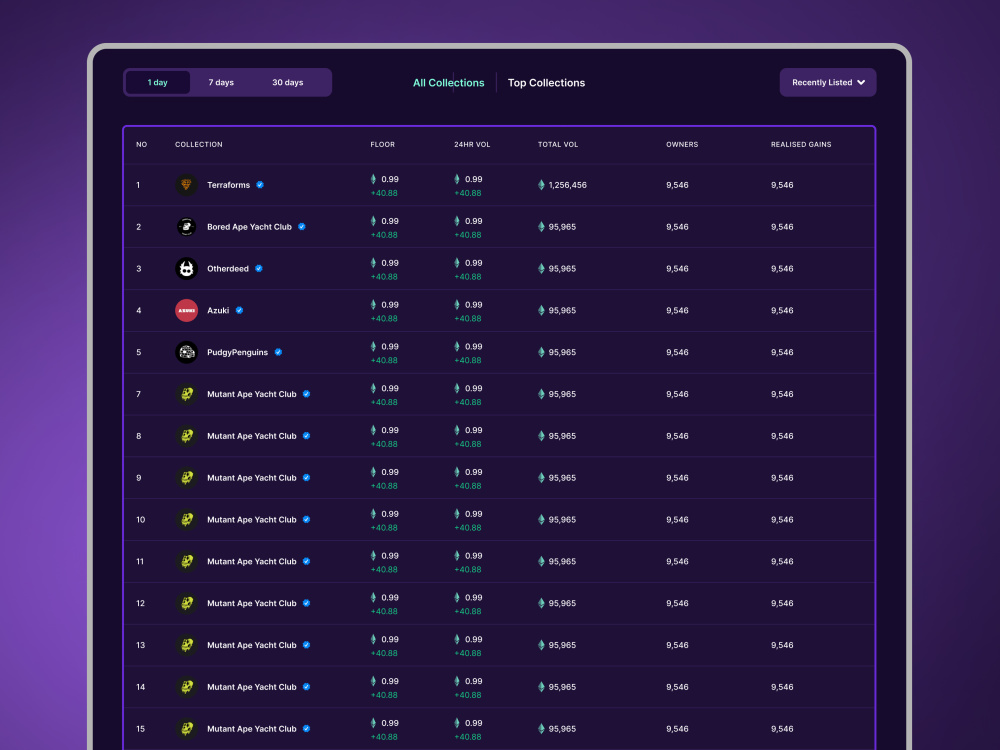1000x750 pixels.
Task: Click the avatar in row 9
Action: 186,478
